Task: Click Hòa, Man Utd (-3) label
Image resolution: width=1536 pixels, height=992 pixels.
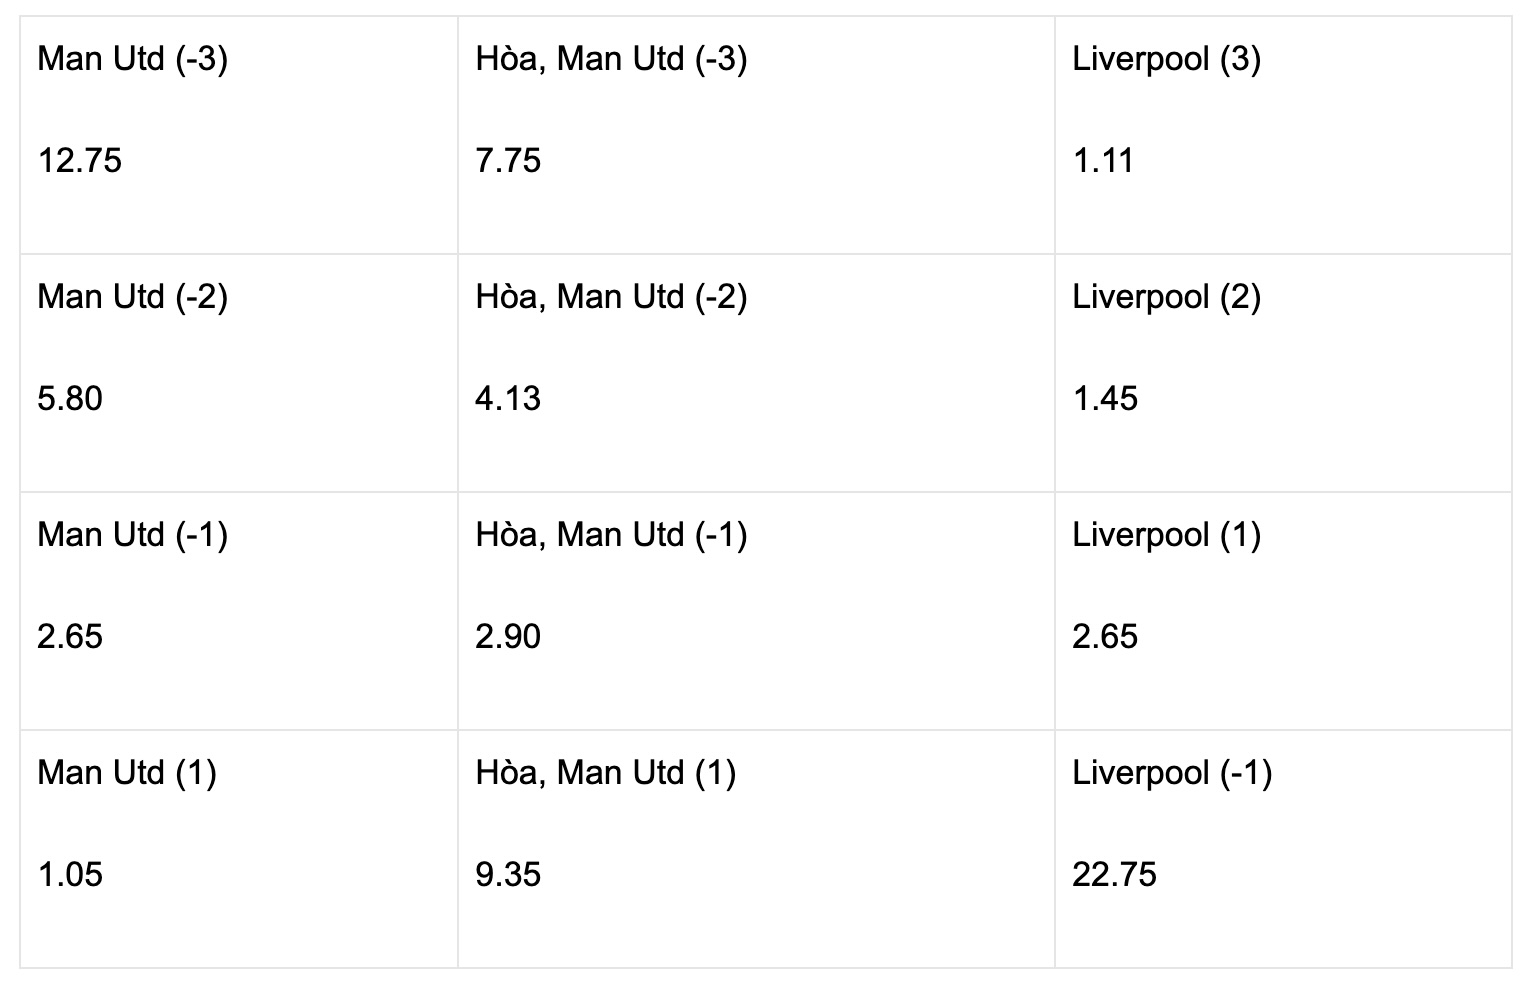Action: point(611,59)
